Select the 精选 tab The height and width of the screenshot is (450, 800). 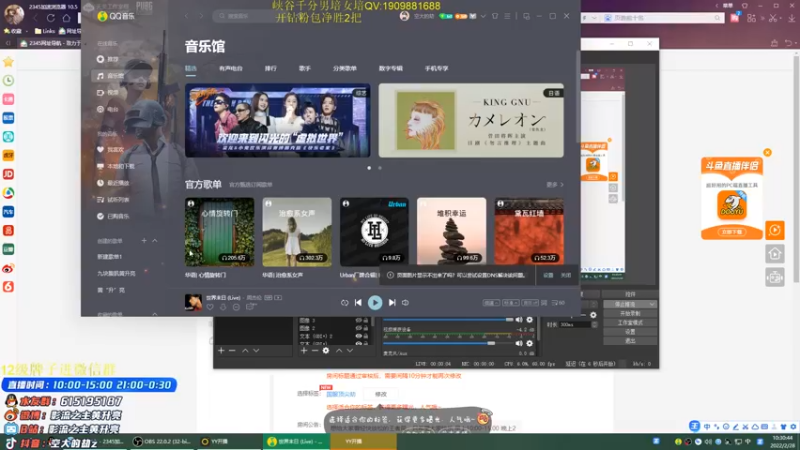pos(191,68)
